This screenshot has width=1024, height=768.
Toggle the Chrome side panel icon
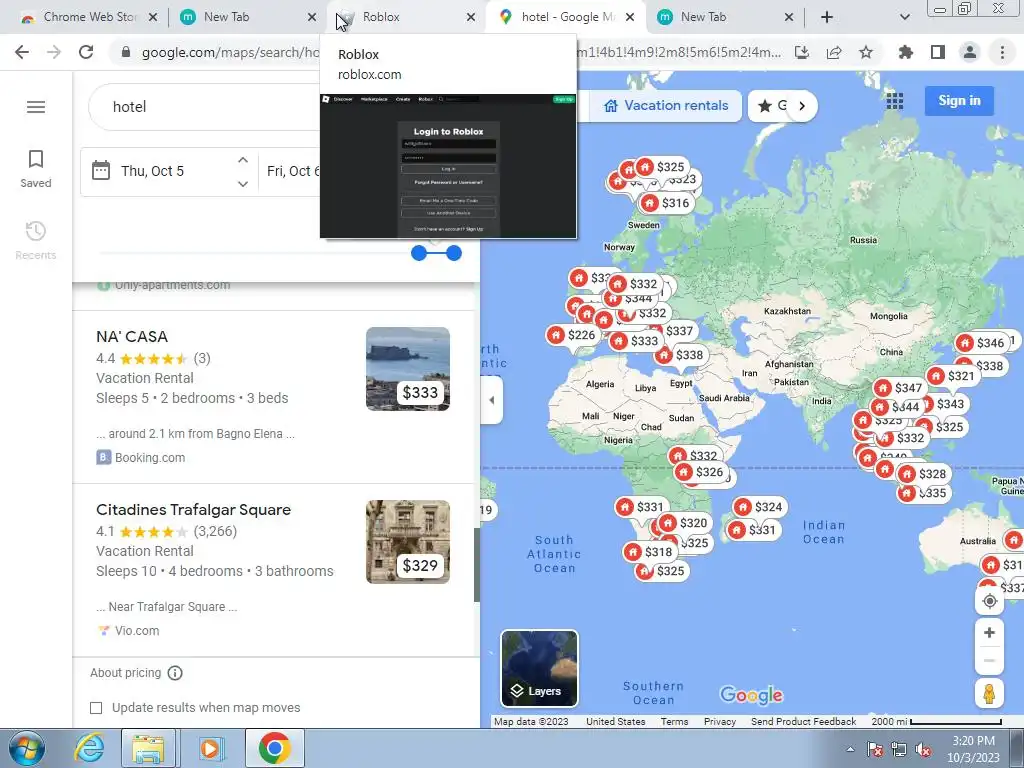click(x=938, y=52)
